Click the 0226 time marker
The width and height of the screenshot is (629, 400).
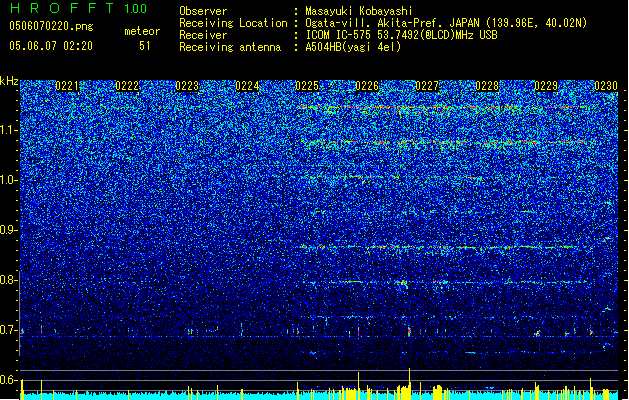click(367, 86)
